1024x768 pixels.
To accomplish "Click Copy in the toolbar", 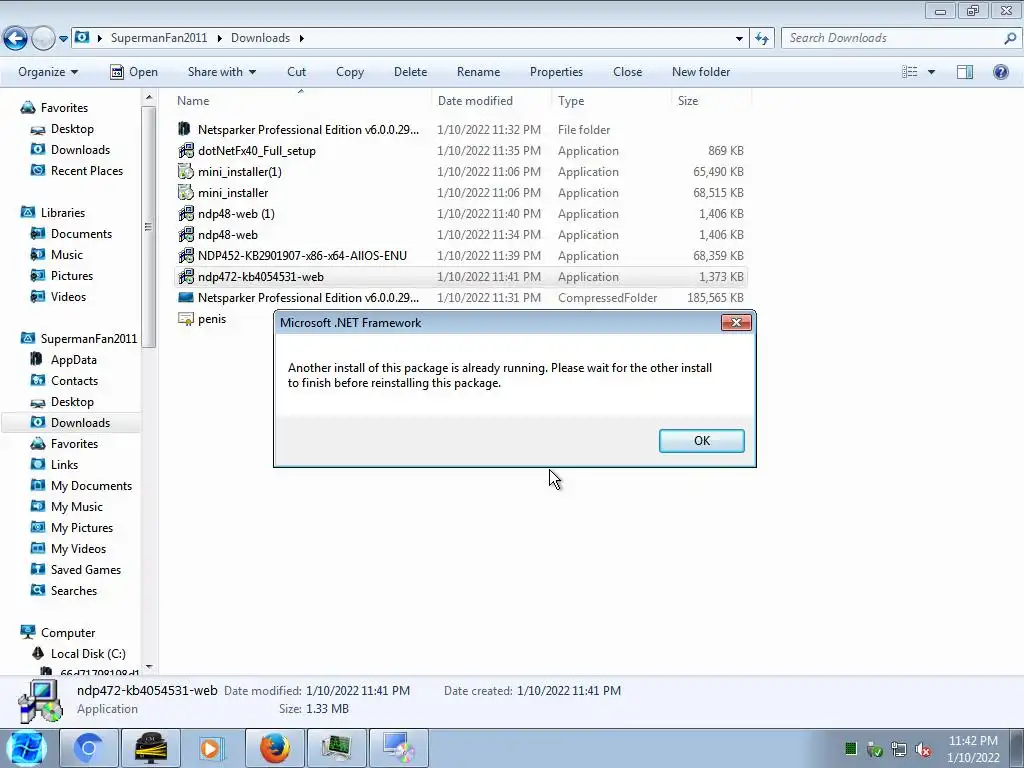I will (350, 72).
